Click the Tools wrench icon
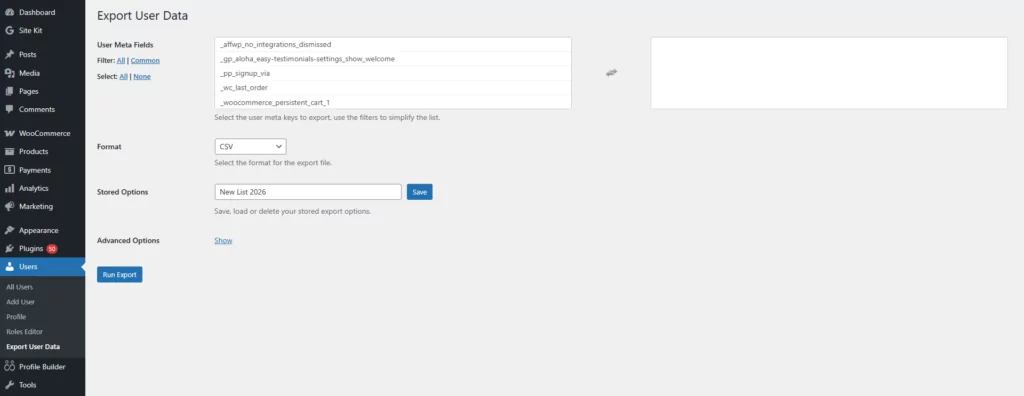The image size is (1024, 396). point(9,385)
